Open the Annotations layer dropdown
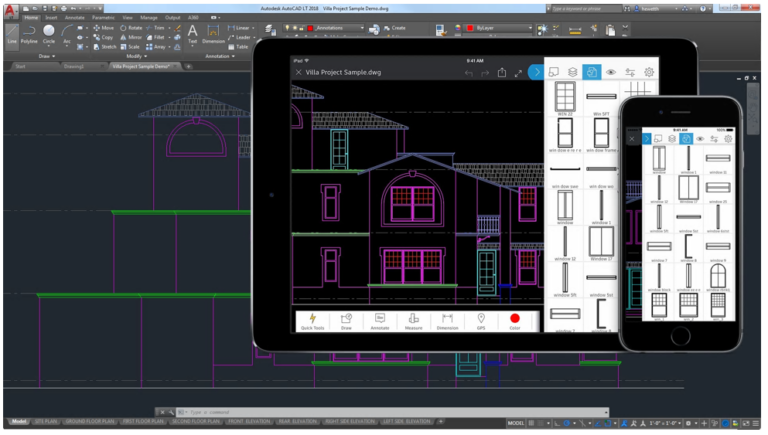The image size is (768, 435). click(362, 28)
